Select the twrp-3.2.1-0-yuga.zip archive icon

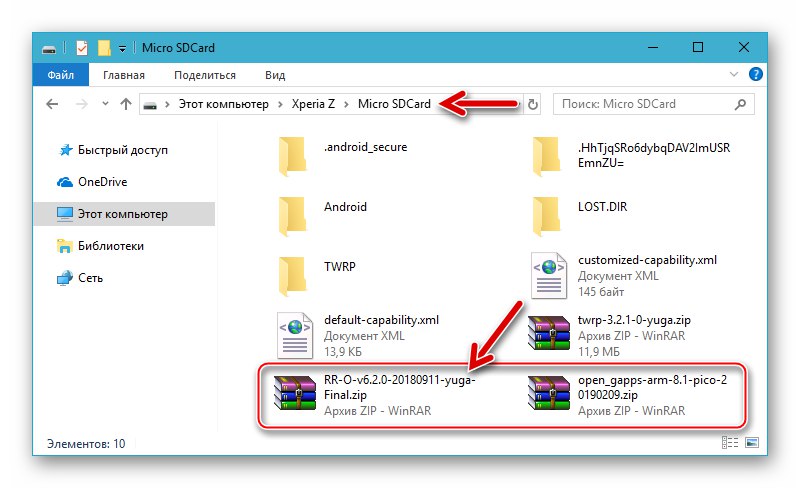[548, 333]
